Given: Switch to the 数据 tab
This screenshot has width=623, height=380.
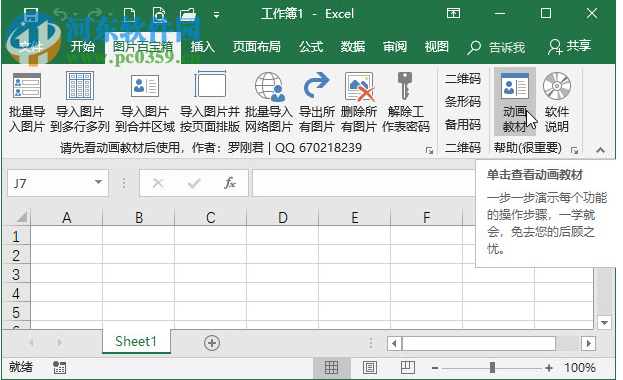Looking at the screenshot, I should 353,47.
